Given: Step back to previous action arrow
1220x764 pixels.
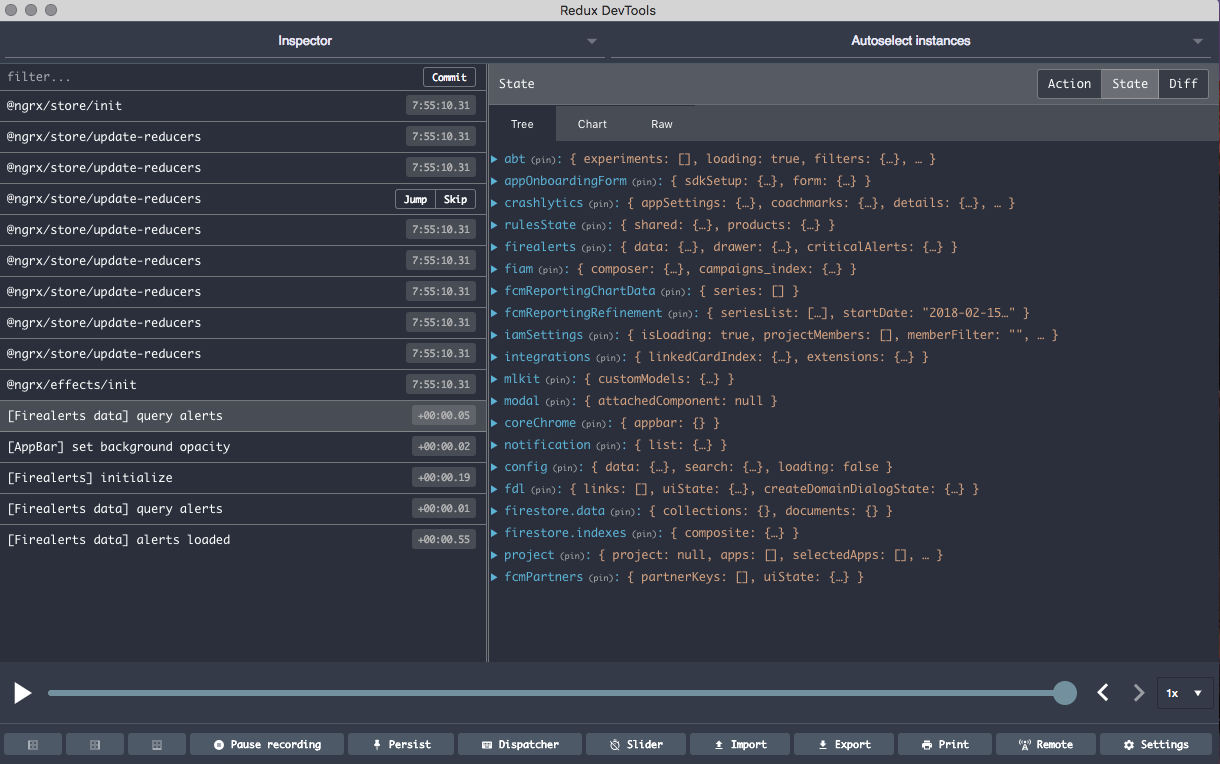Looking at the screenshot, I should [x=1103, y=692].
